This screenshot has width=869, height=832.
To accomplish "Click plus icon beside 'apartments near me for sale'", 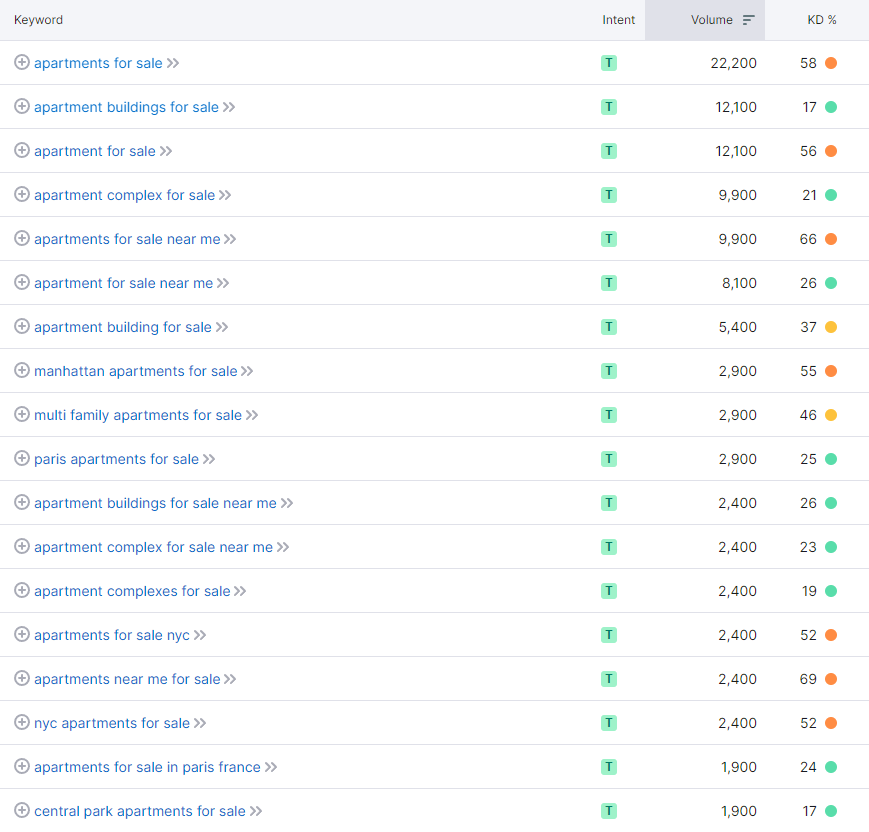I will click(22, 678).
